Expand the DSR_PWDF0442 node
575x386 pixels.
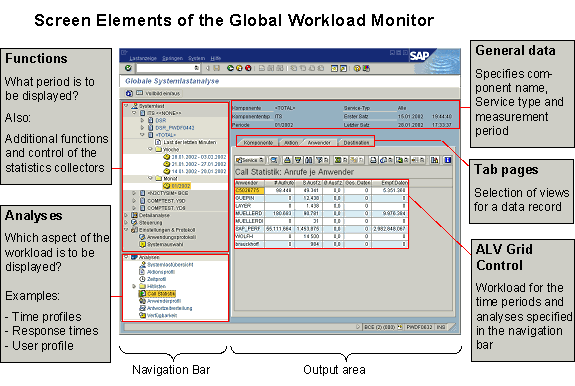click(143, 128)
